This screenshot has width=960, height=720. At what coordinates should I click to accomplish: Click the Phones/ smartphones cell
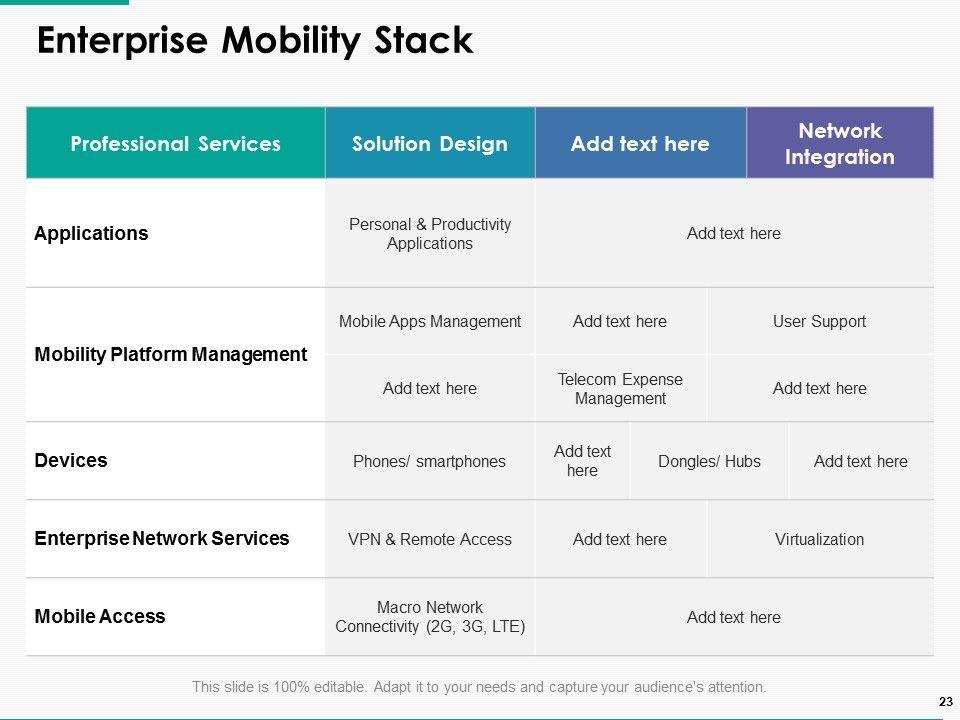(430, 461)
